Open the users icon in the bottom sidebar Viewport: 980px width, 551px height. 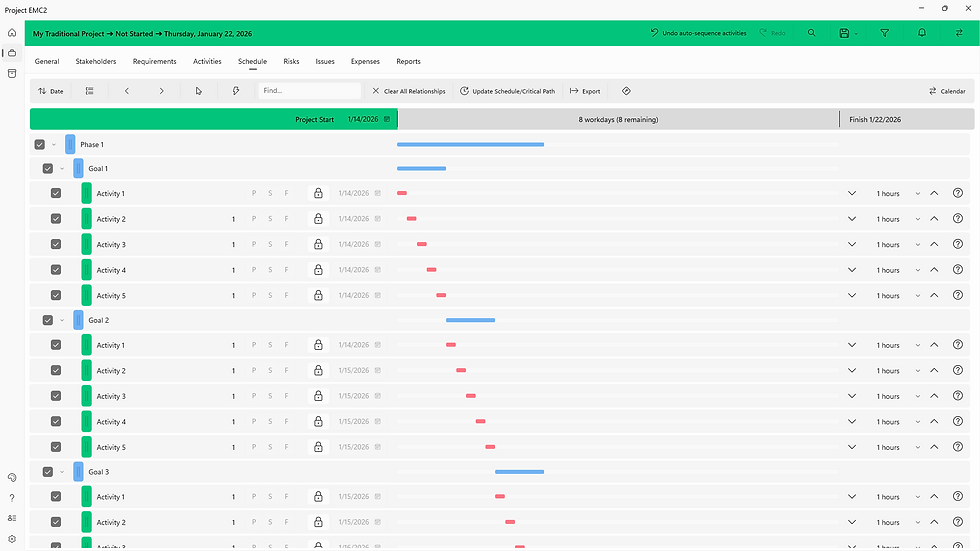click(x=12, y=518)
